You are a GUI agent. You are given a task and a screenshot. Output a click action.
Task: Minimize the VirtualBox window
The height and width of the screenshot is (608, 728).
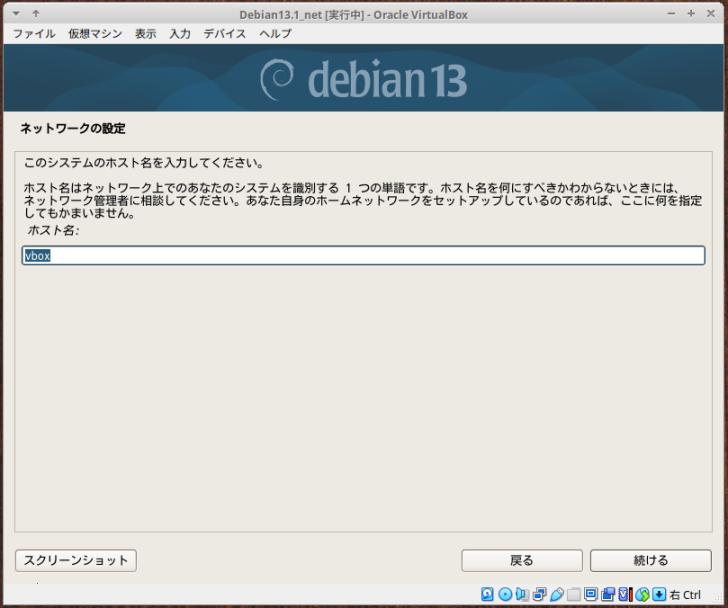(x=671, y=13)
